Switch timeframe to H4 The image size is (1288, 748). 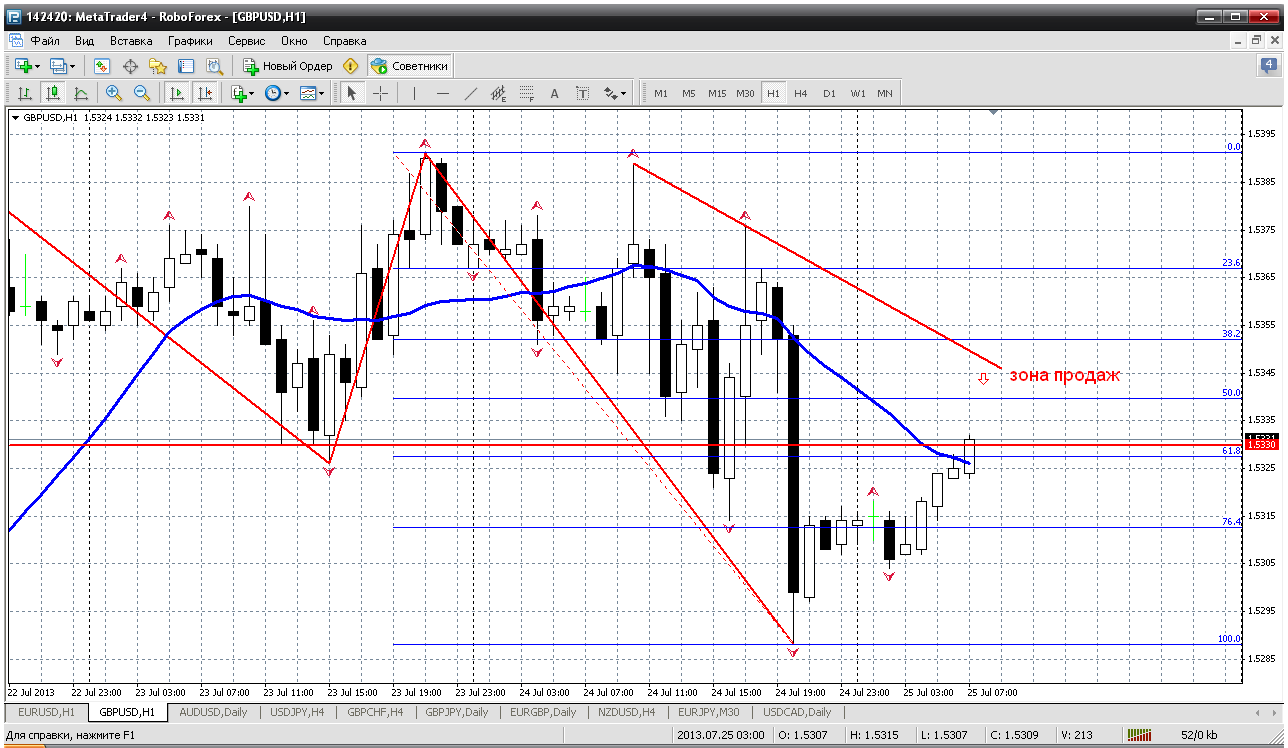801,93
